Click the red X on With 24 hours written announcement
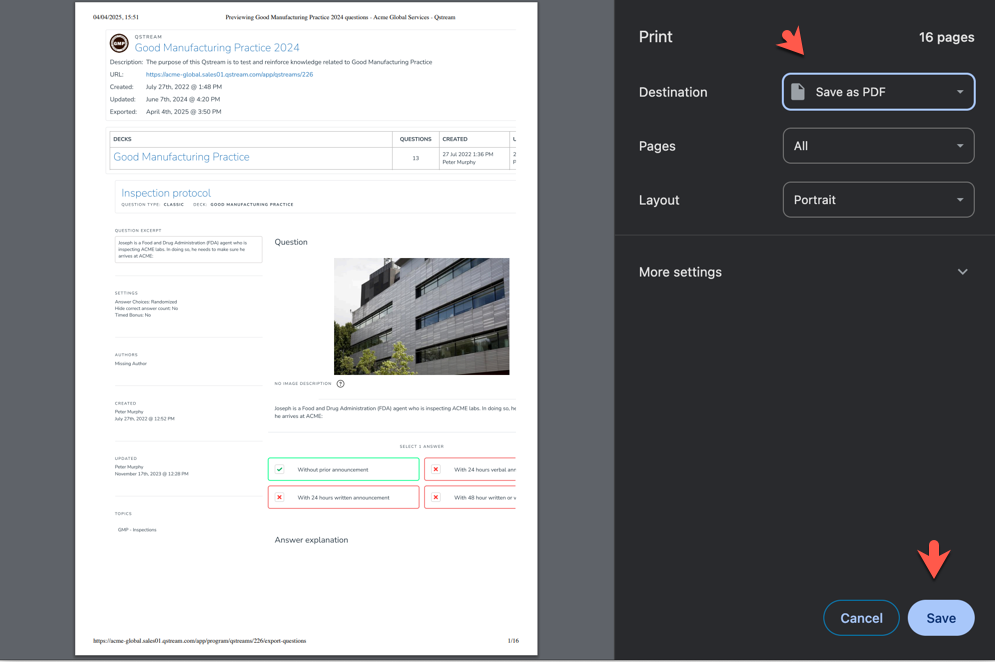 point(280,498)
